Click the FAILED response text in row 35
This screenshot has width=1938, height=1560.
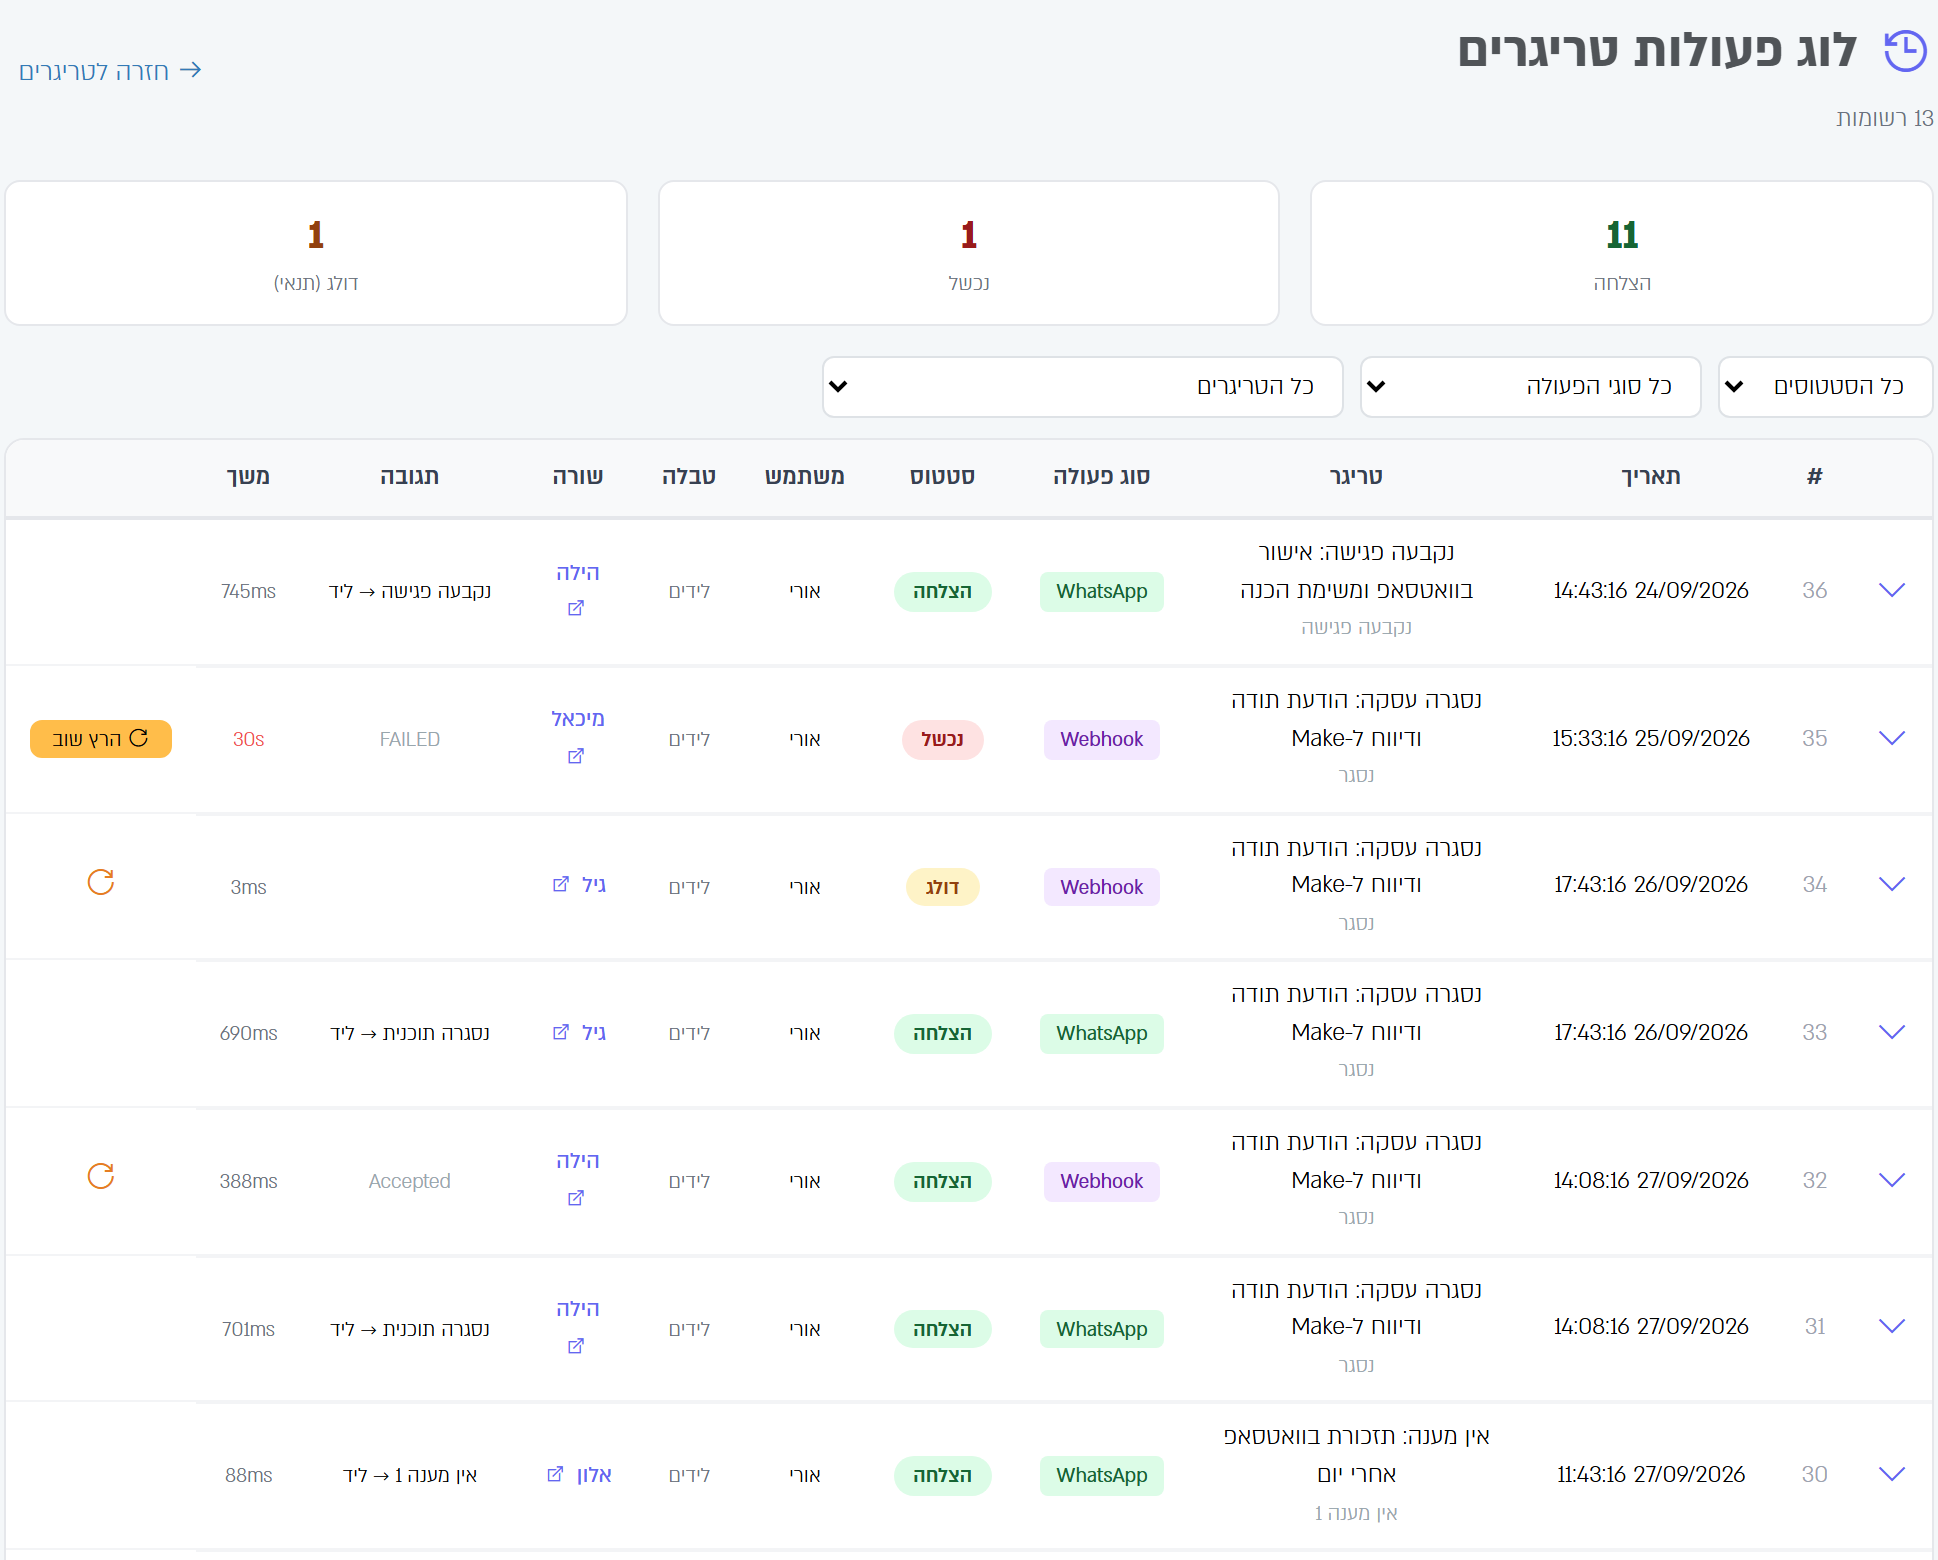point(410,739)
